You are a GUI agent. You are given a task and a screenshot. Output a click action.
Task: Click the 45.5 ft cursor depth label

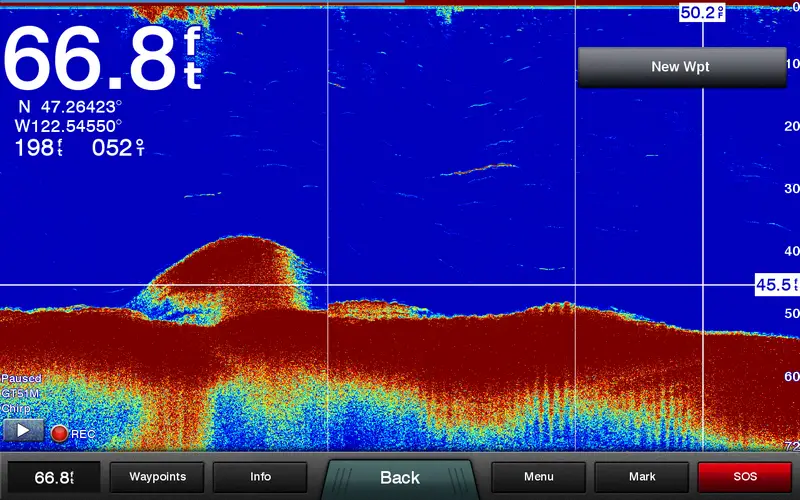coord(776,285)
